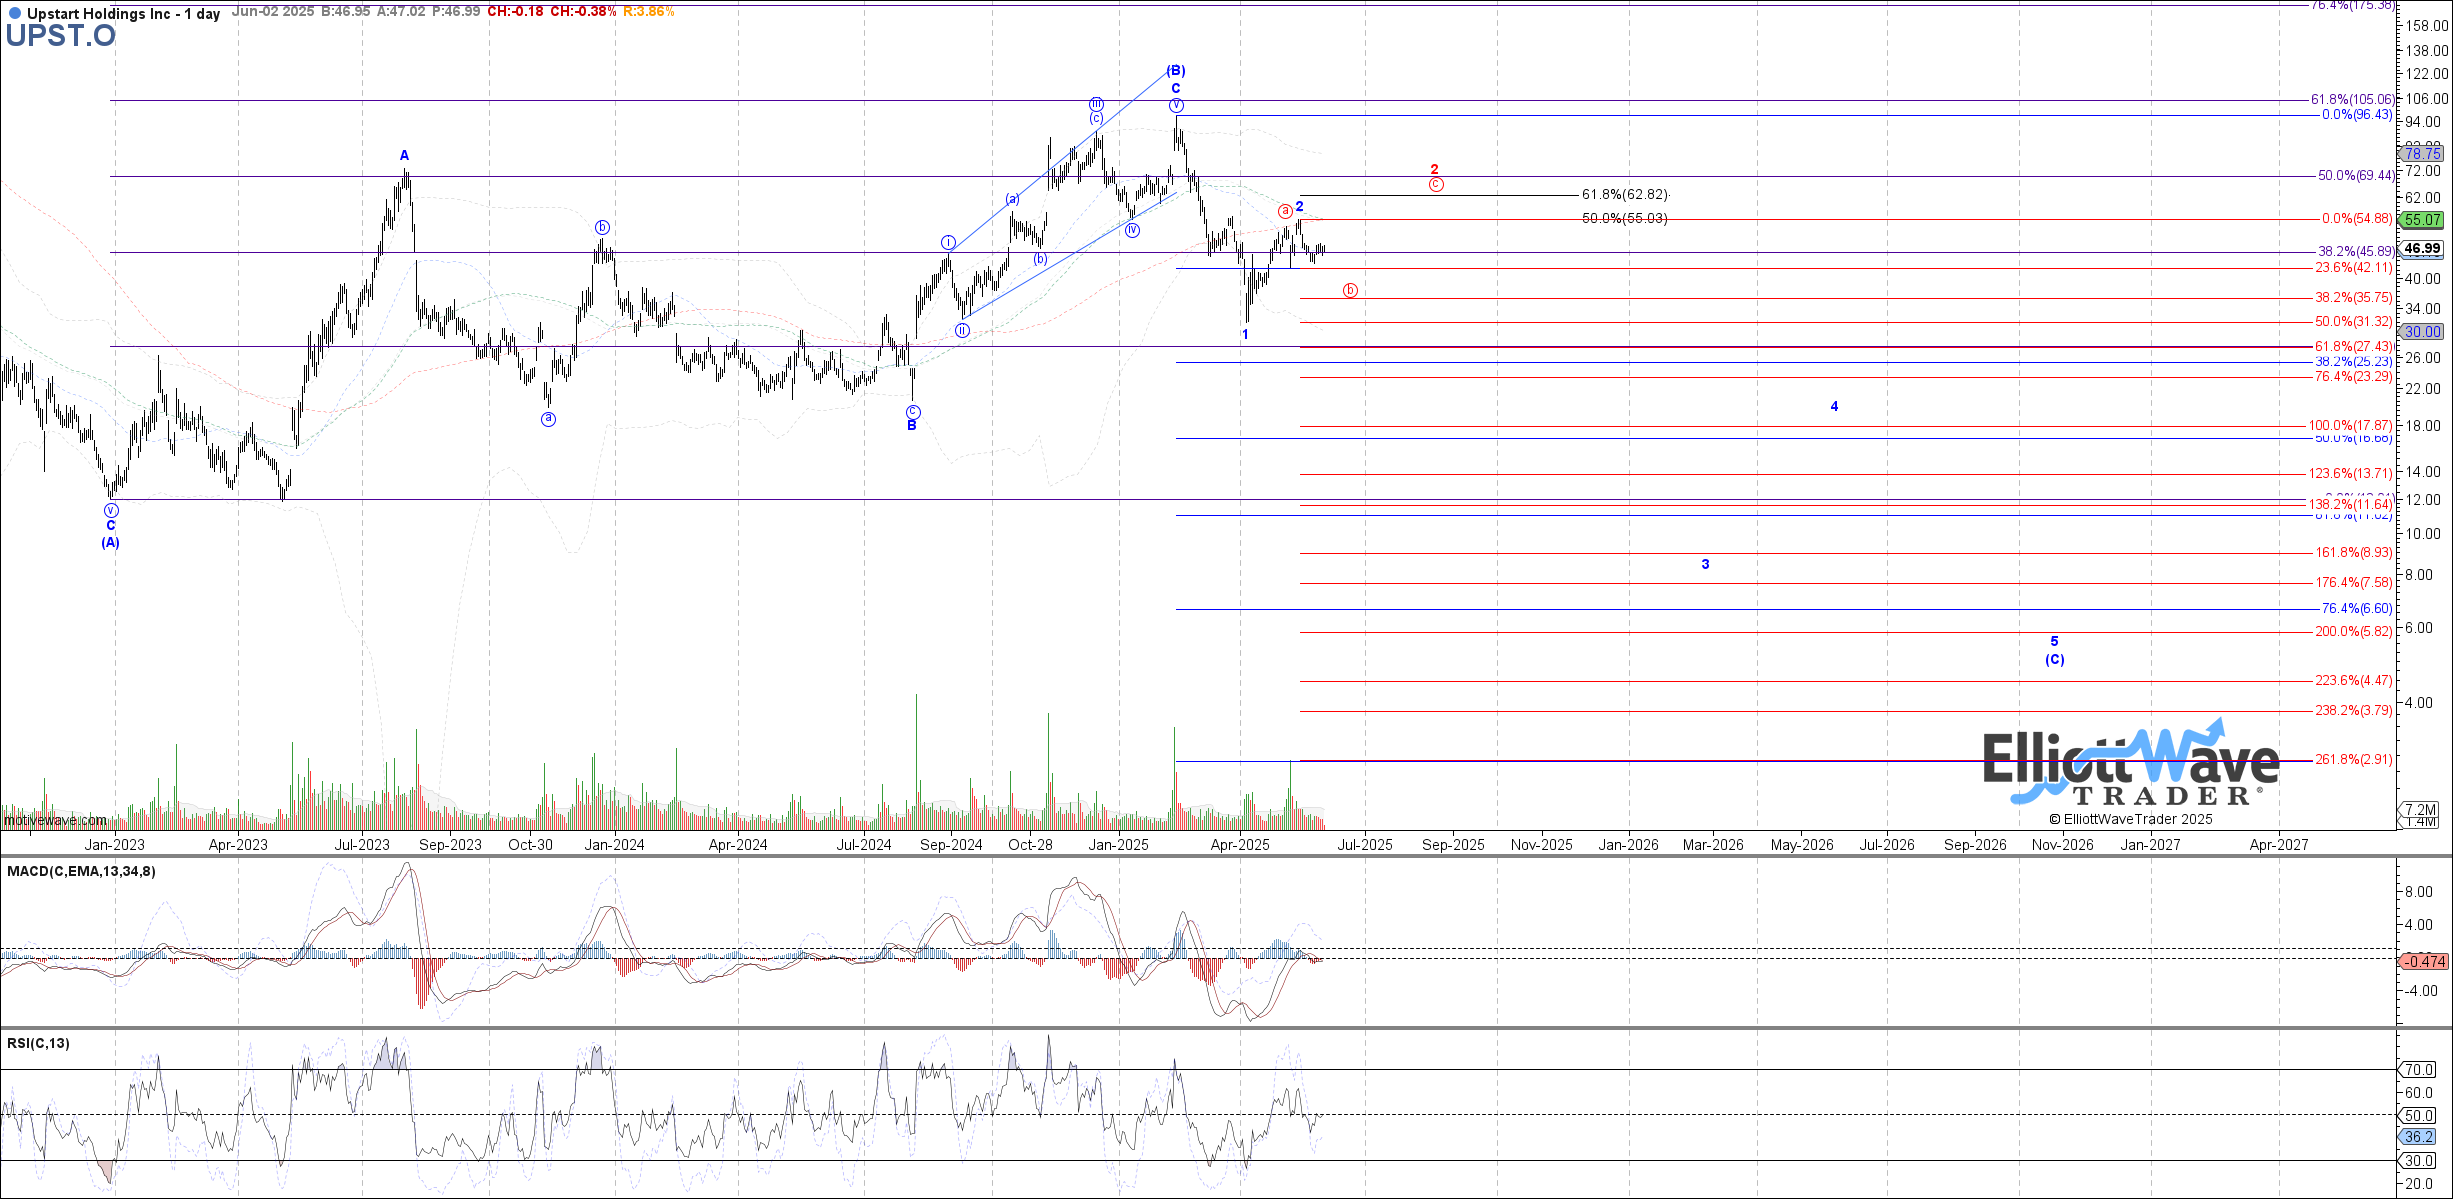Click the blue wave 5 projection label

pyautogui.click(x=2054, y=642)
